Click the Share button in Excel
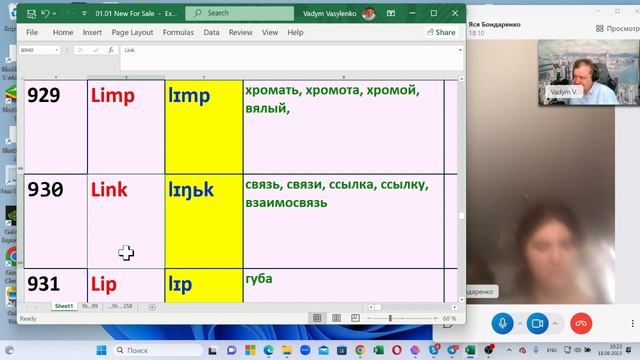 [x=441, y=32]
